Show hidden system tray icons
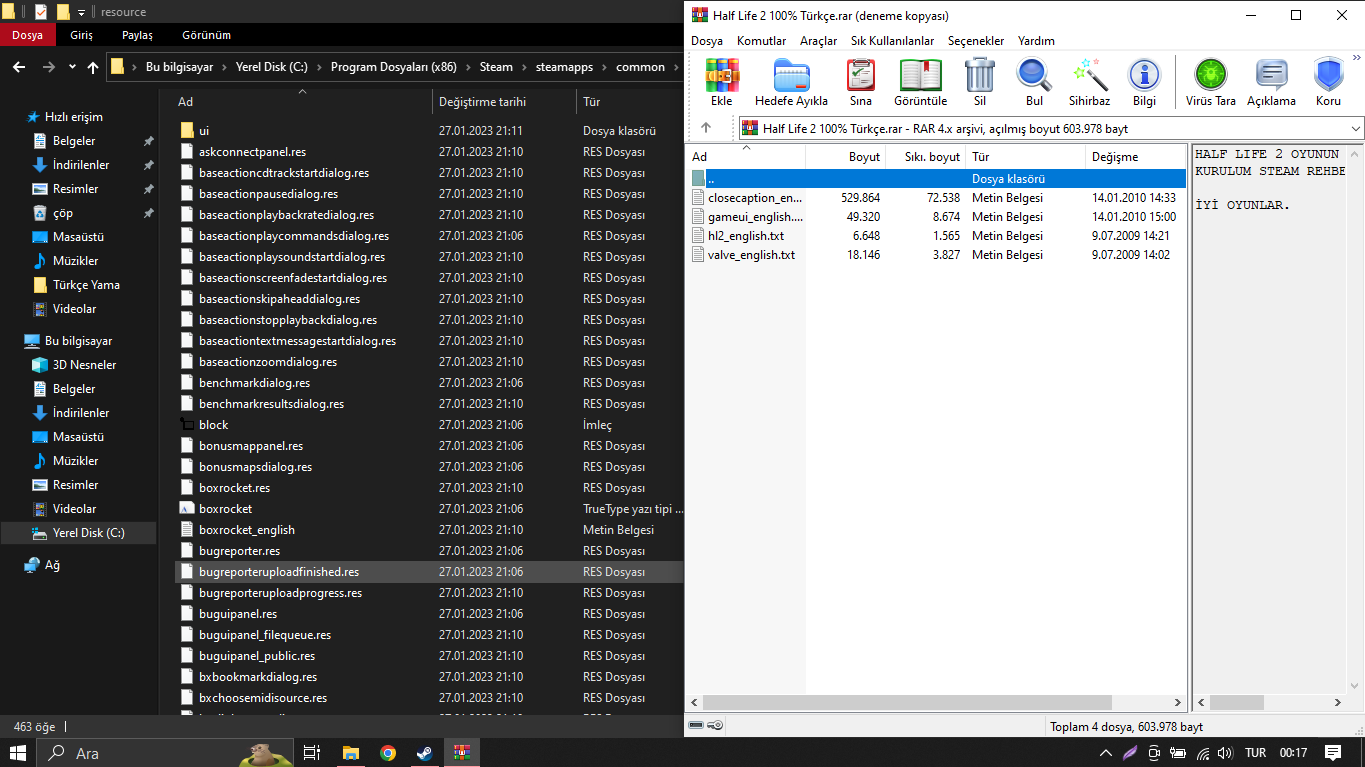The image size is (1365, 767). point(1105,753)
